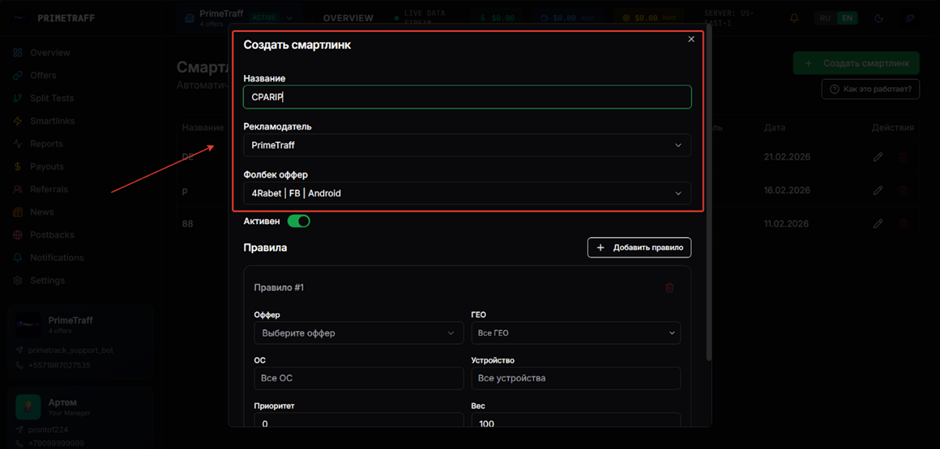Screen dimensions: 940x449
Task: Click the notification bell icon in top bar
Action: pos(795,18)
